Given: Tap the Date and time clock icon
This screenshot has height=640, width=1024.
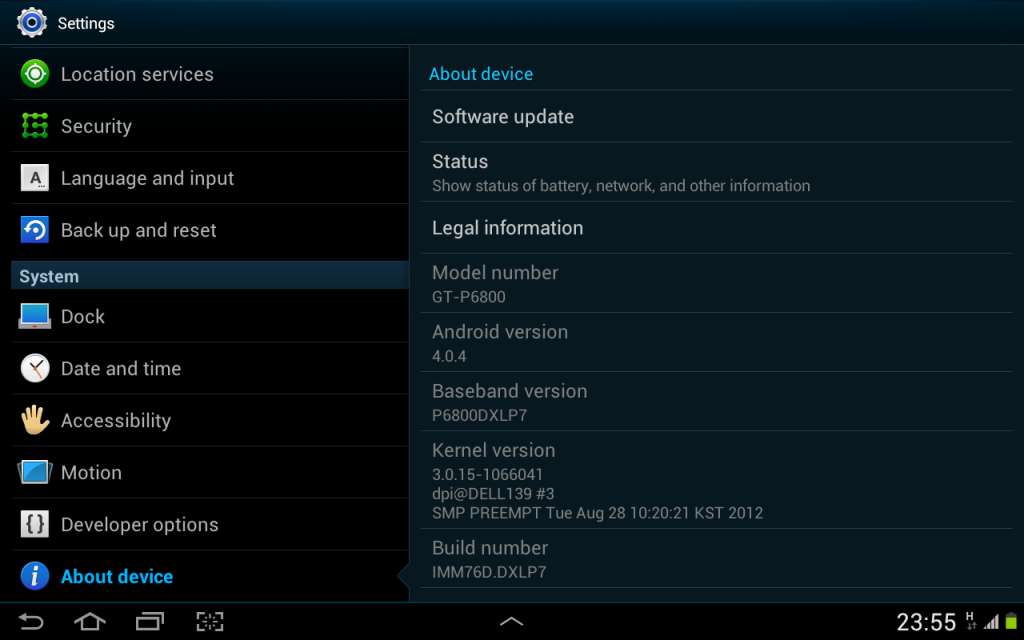Looking at the screenshot, I should pyautogui.click(x=35, y=368).
